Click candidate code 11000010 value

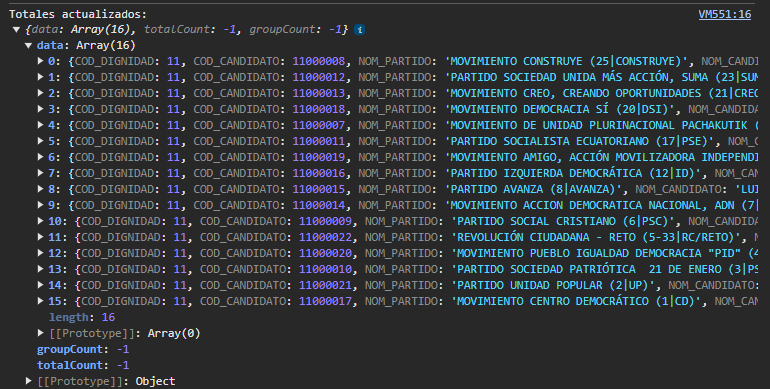tap(326, 269)
